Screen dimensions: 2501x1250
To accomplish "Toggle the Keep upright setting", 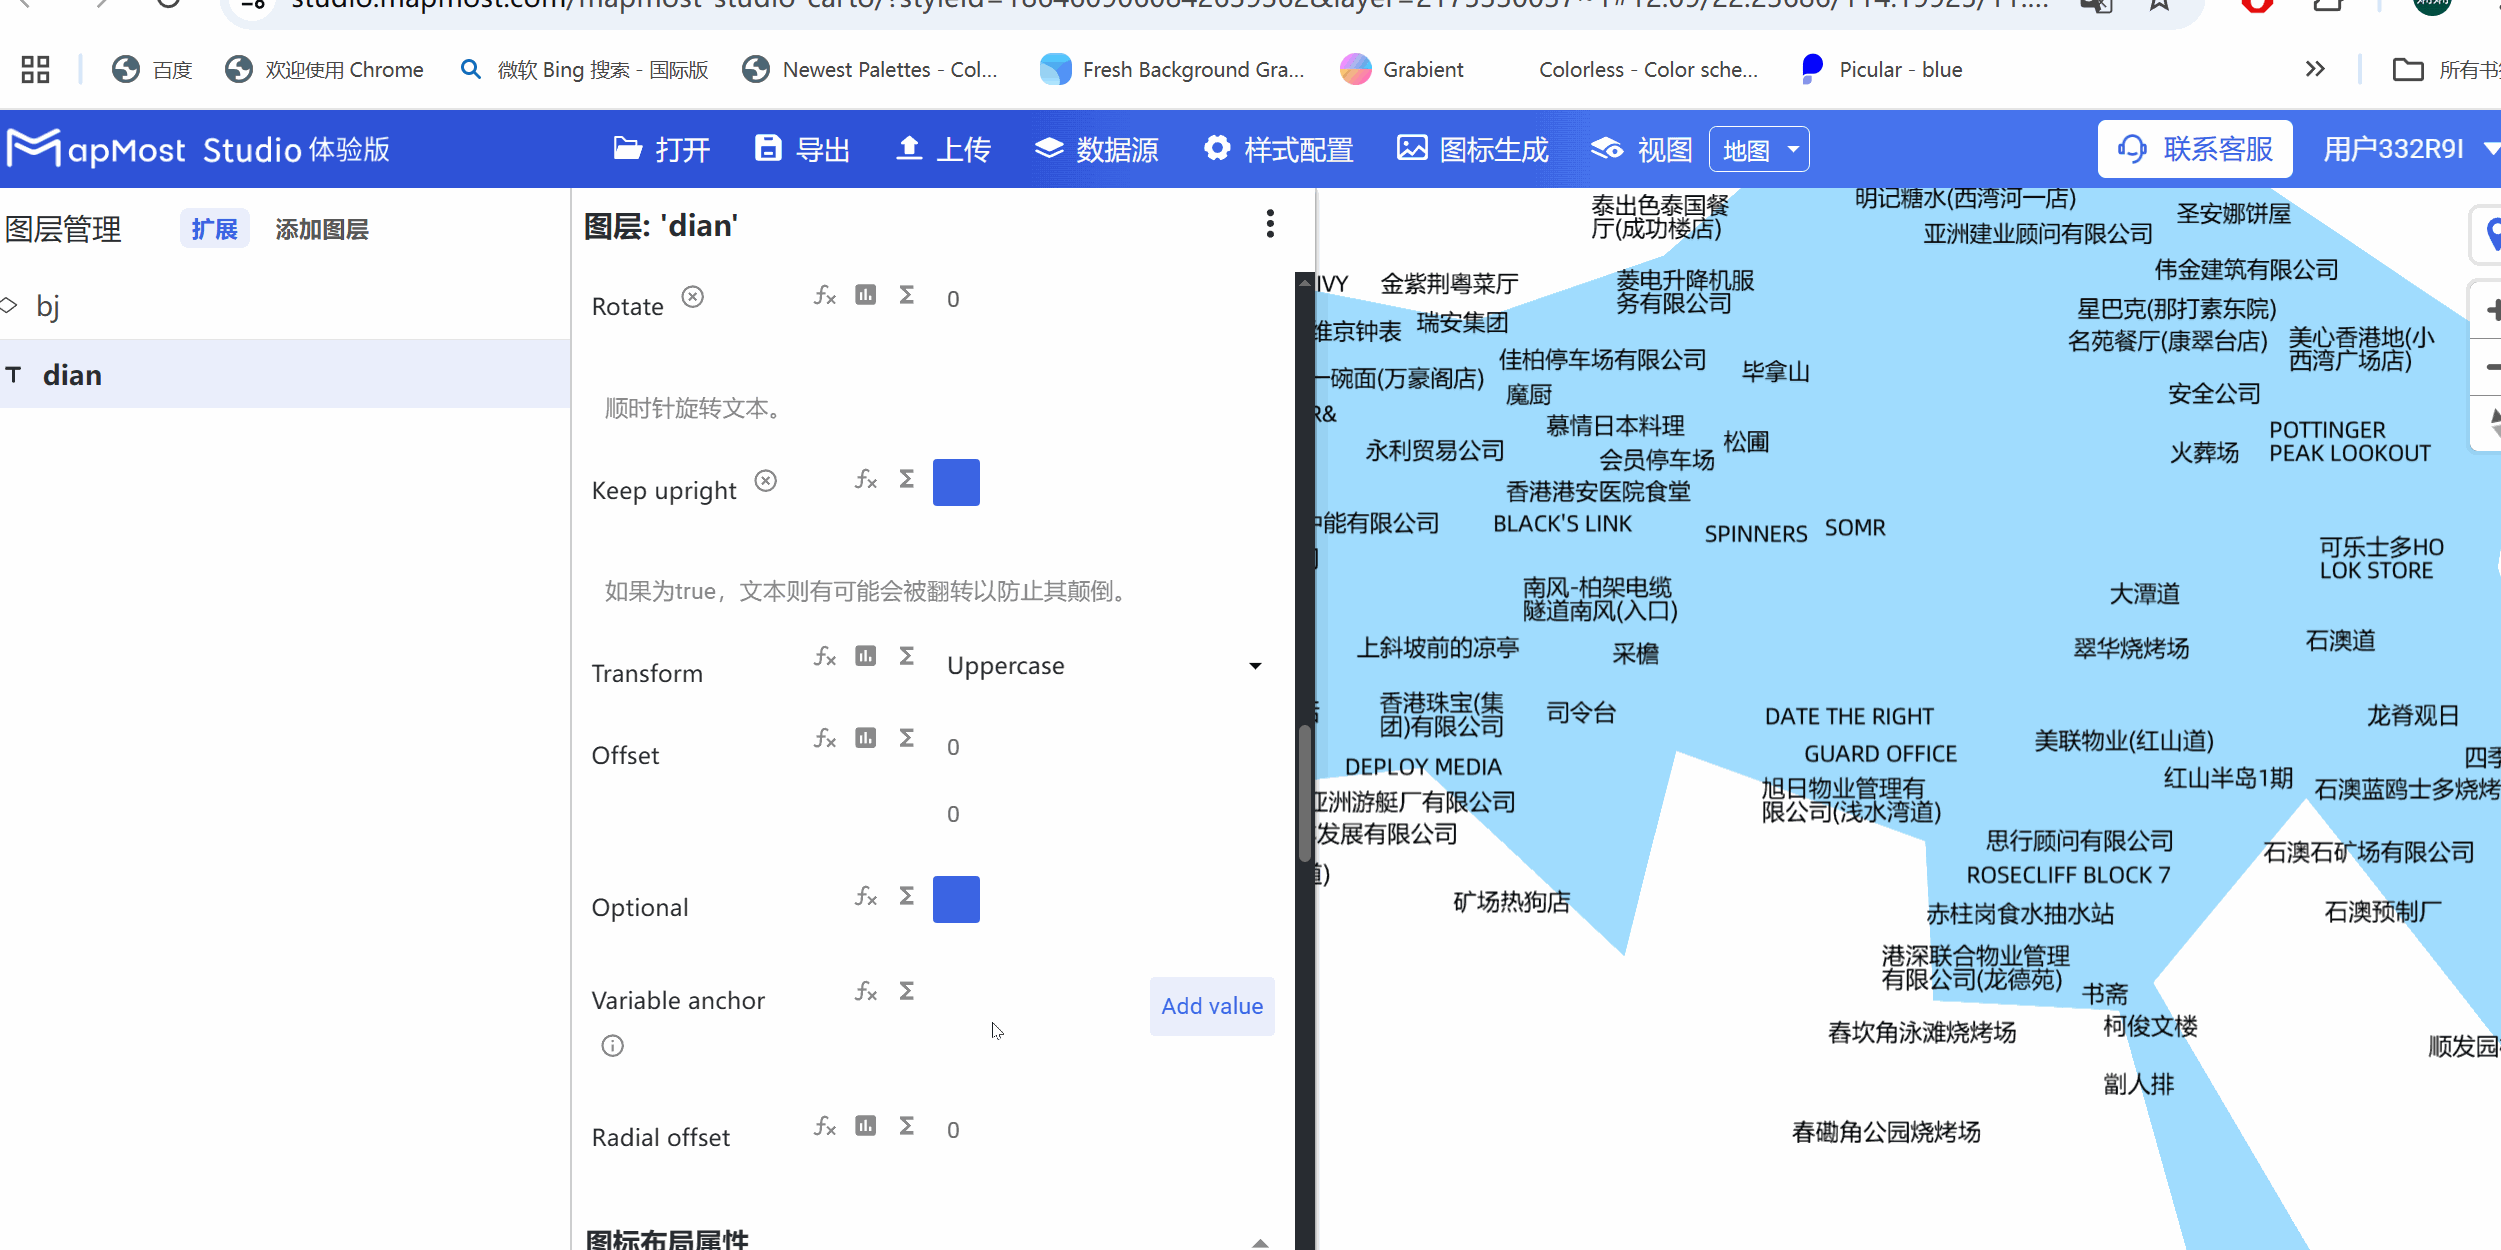I will [x=955, y=482].
